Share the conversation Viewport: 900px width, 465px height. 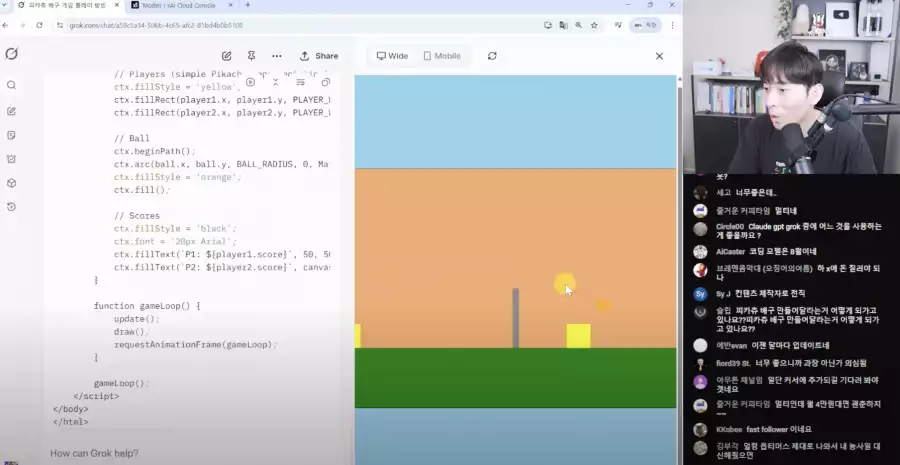coord(319,56)
